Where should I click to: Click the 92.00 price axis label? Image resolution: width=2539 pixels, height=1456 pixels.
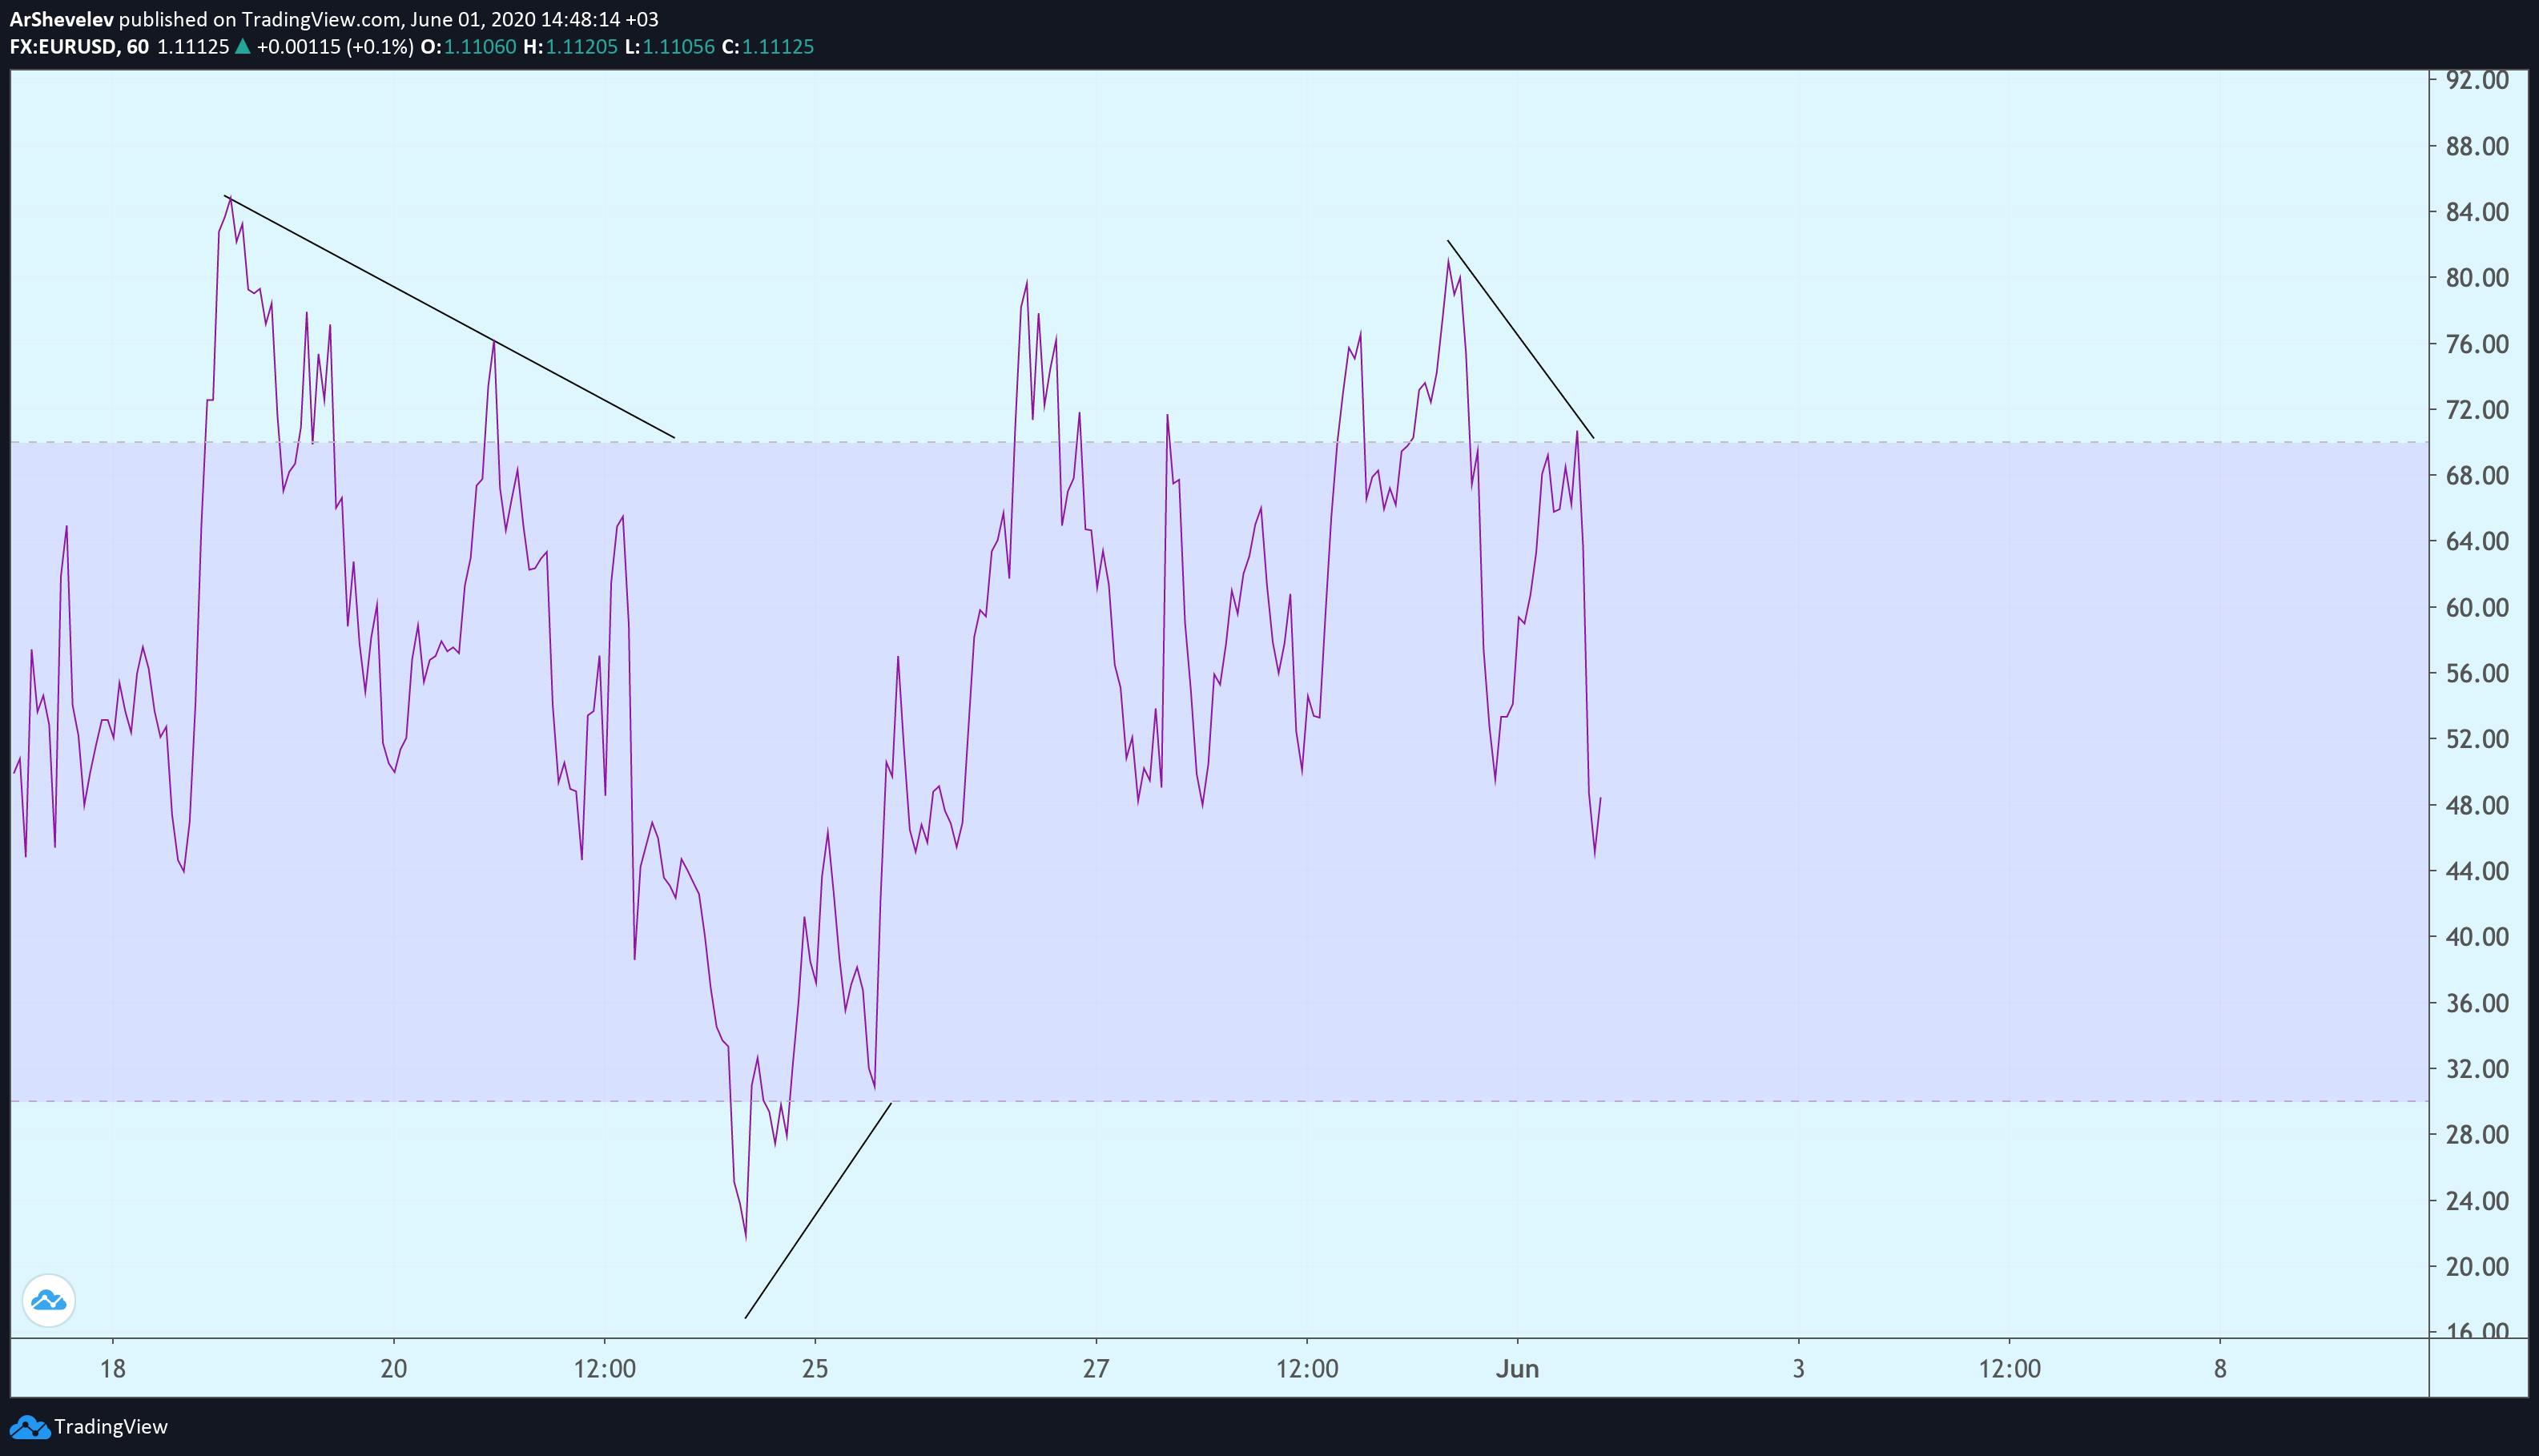tap(2477, 80)
